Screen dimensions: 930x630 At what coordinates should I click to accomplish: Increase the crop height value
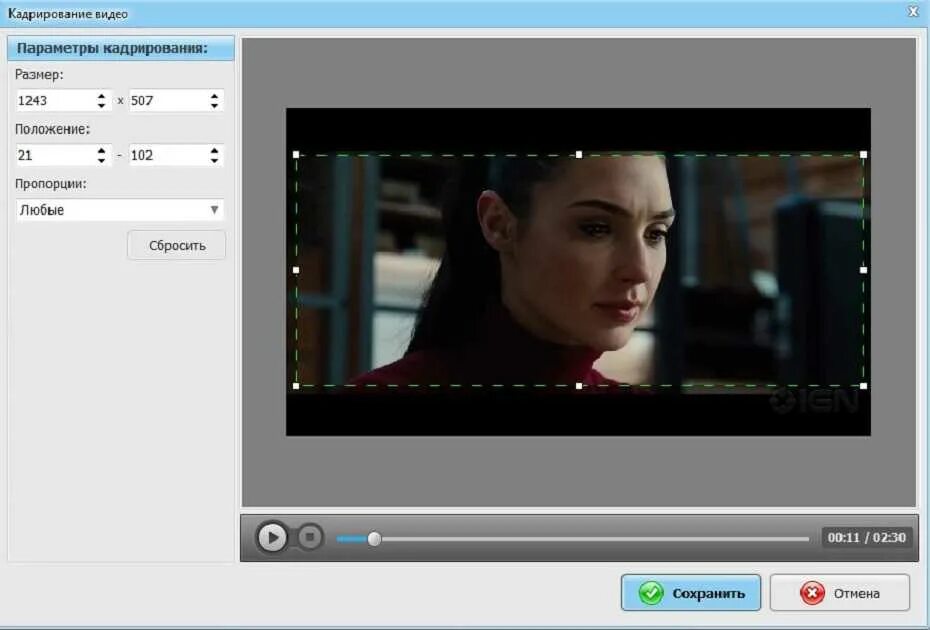pyautogui.click(x=214, y=96)
